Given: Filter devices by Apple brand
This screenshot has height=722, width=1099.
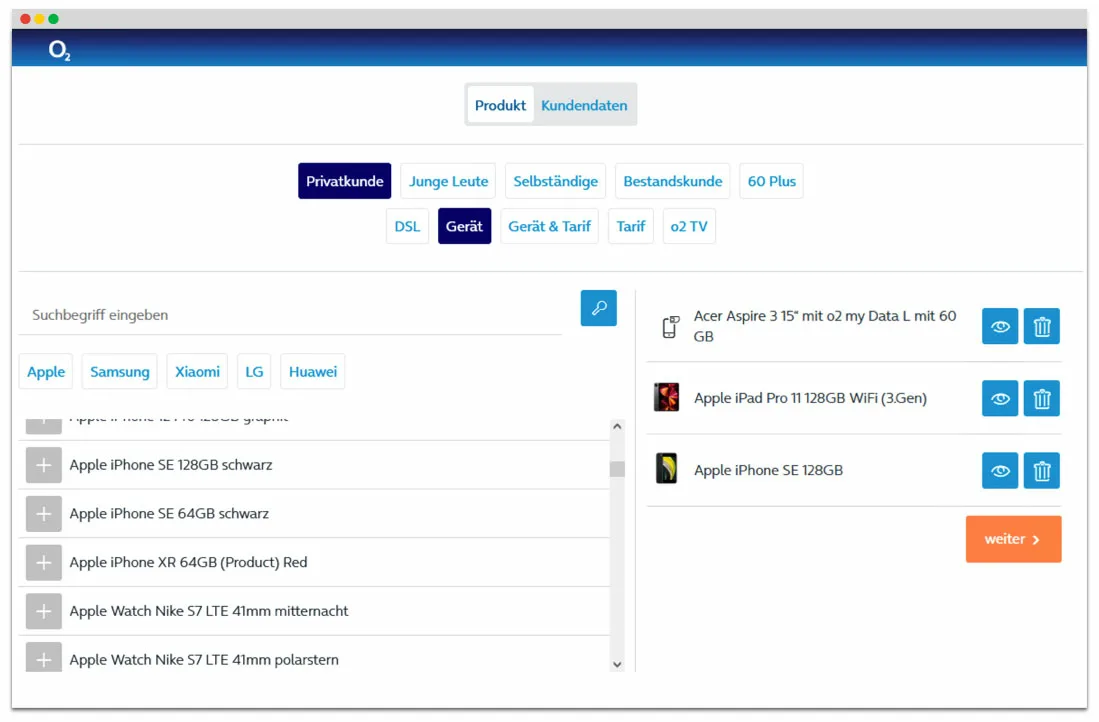Looking at the screenshot, I should (x=46, y=372).
